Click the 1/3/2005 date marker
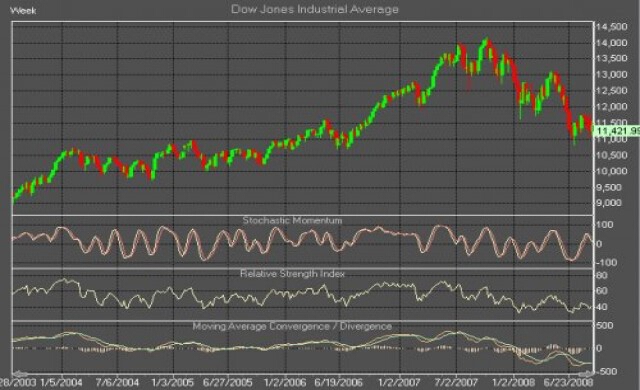Viewport: 640px width, 390px height. 172,383
